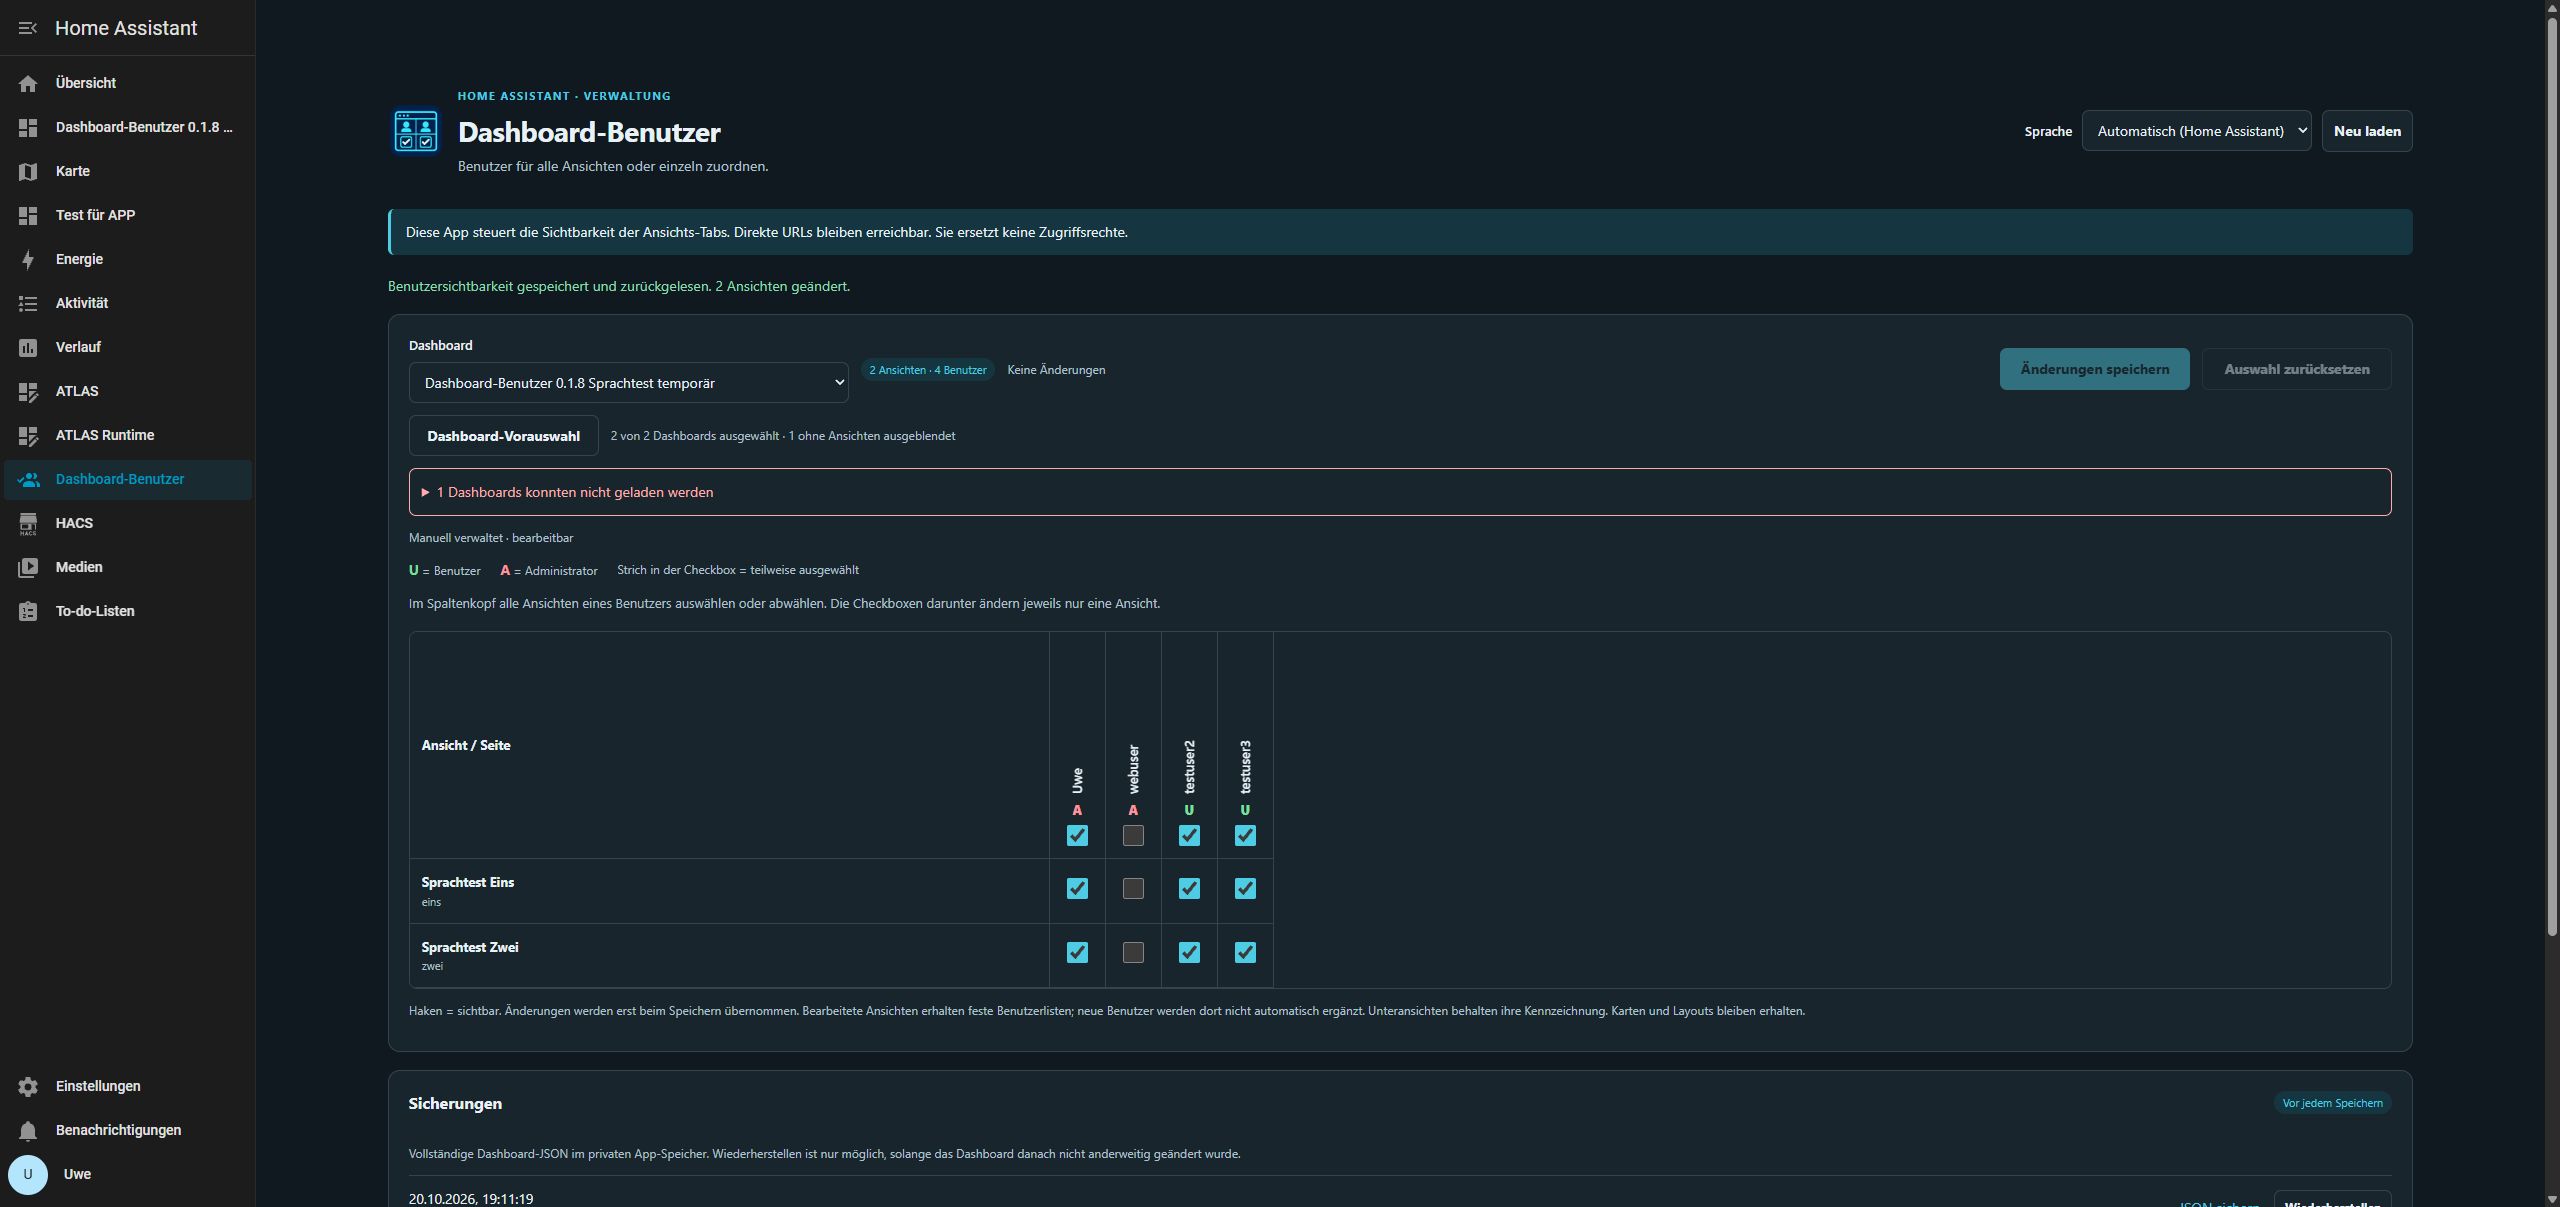The image size is (2560, 1207).
Task: Open the Dashboard-Vorauswahl button
Action: pos(503,436)
